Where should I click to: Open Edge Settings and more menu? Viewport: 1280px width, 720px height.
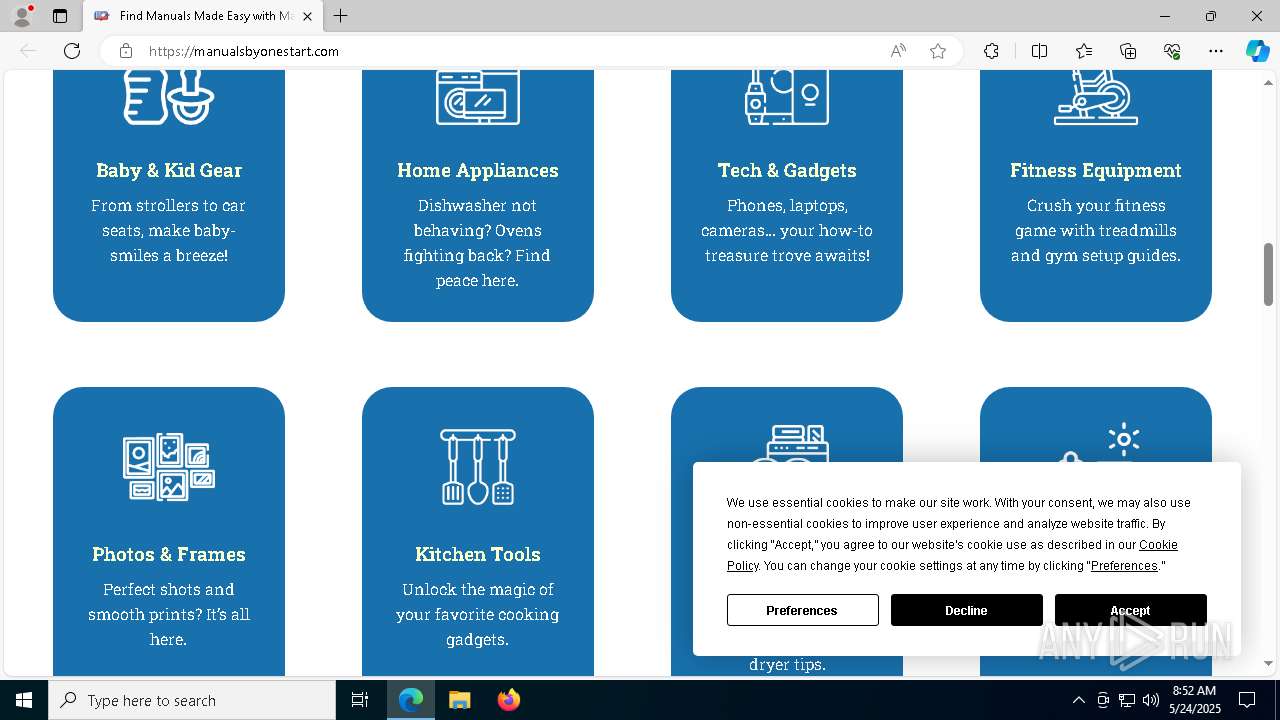(x=1216, y=51)
